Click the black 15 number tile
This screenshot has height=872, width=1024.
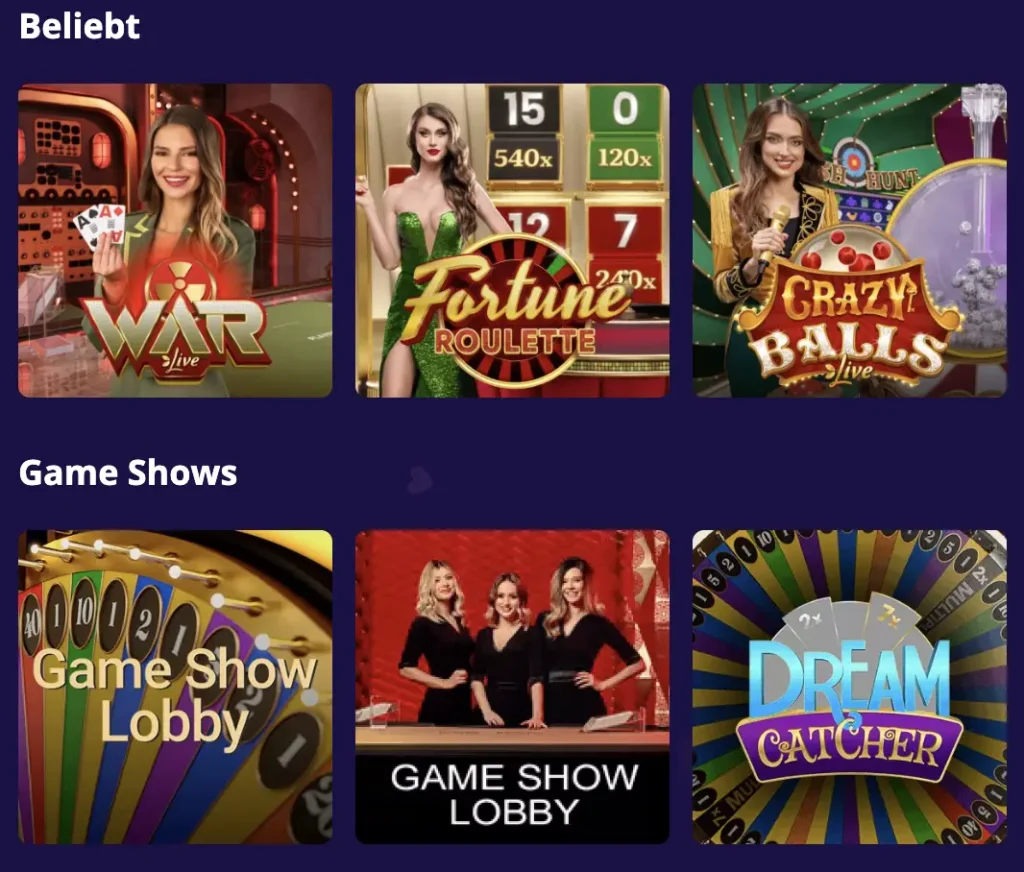[x=524, y=108]
